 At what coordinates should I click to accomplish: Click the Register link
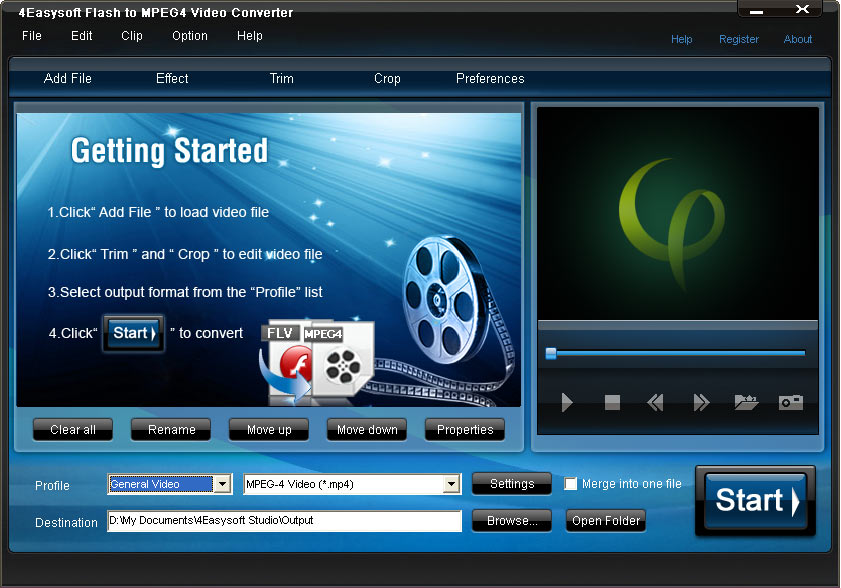[739, 39]
